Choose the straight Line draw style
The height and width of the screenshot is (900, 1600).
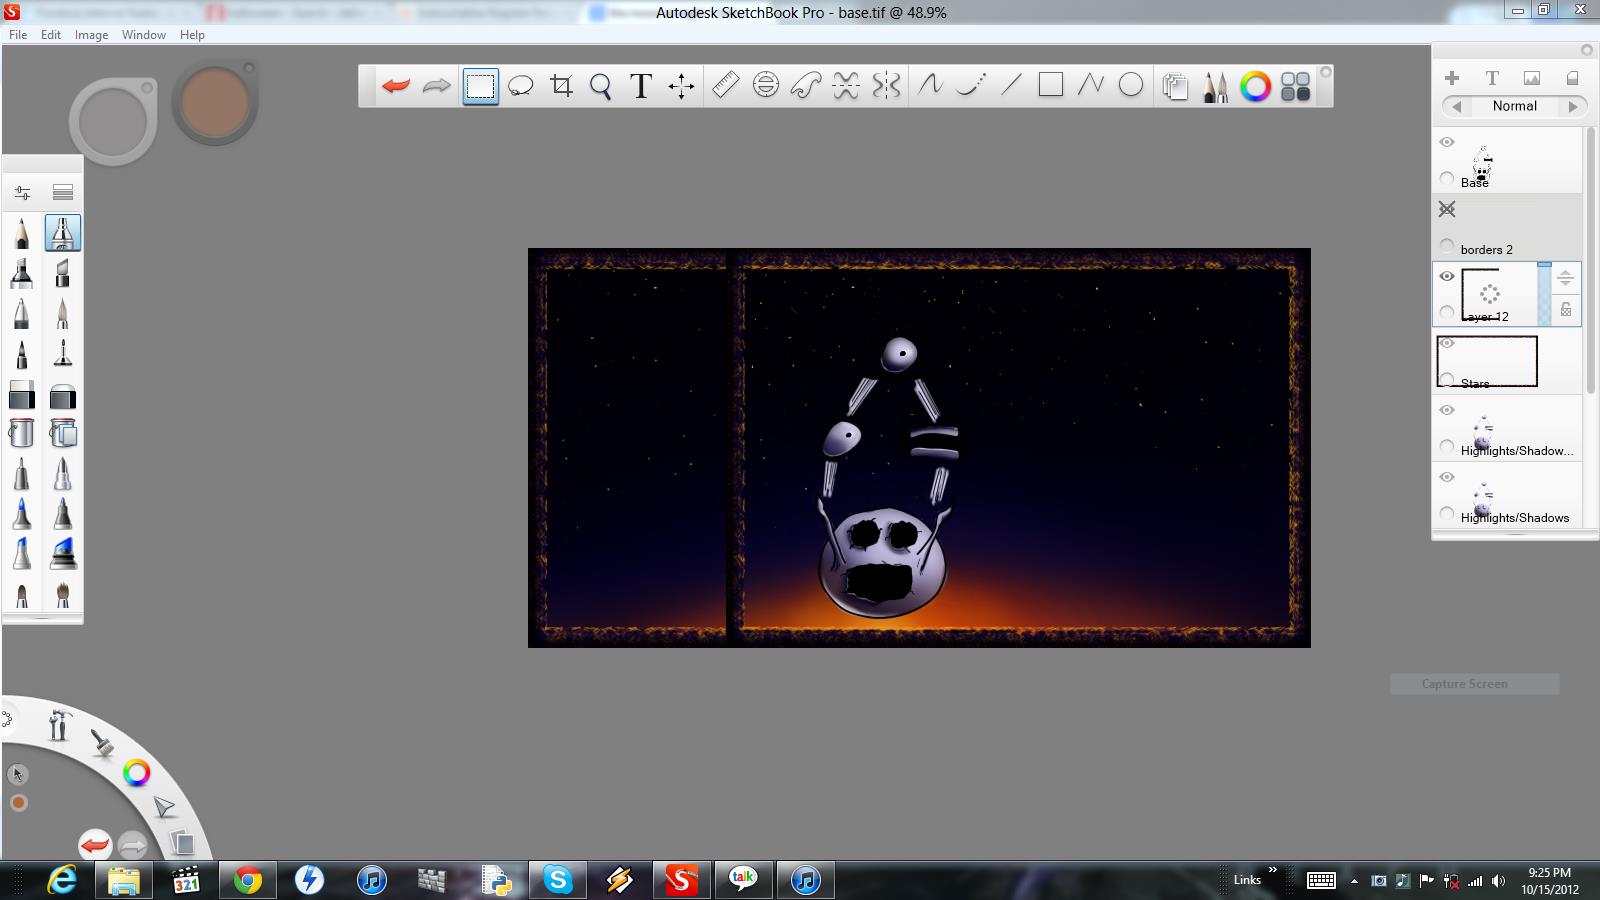coord(1011,86)
